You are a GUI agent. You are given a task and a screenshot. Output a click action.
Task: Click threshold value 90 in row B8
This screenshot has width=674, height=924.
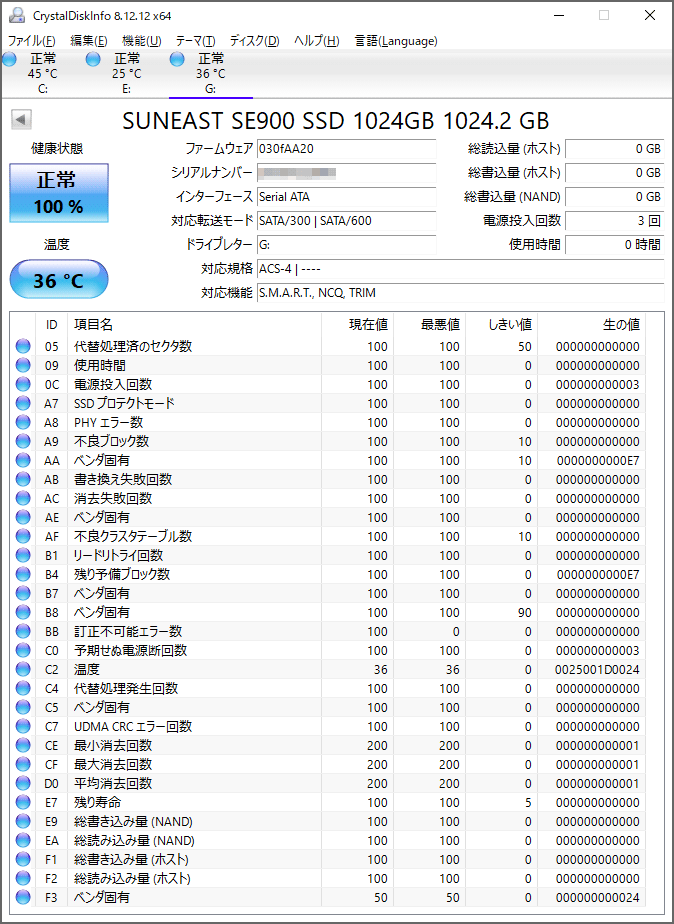[x=524, y=612]
